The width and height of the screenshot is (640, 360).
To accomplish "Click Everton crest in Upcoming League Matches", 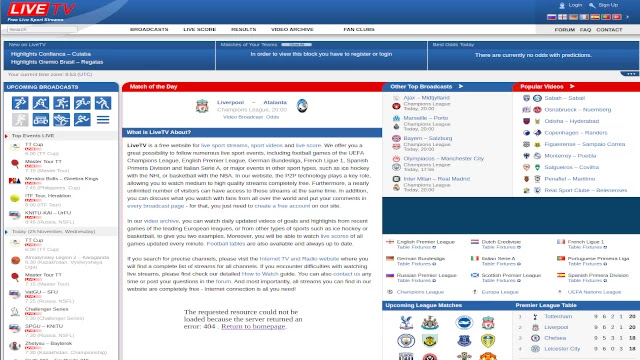I will pyautogui.click(x=464, y=340).
